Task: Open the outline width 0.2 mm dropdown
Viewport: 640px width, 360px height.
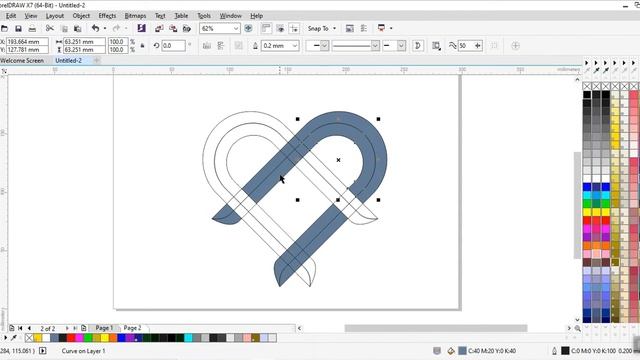Action: (295, 46)
